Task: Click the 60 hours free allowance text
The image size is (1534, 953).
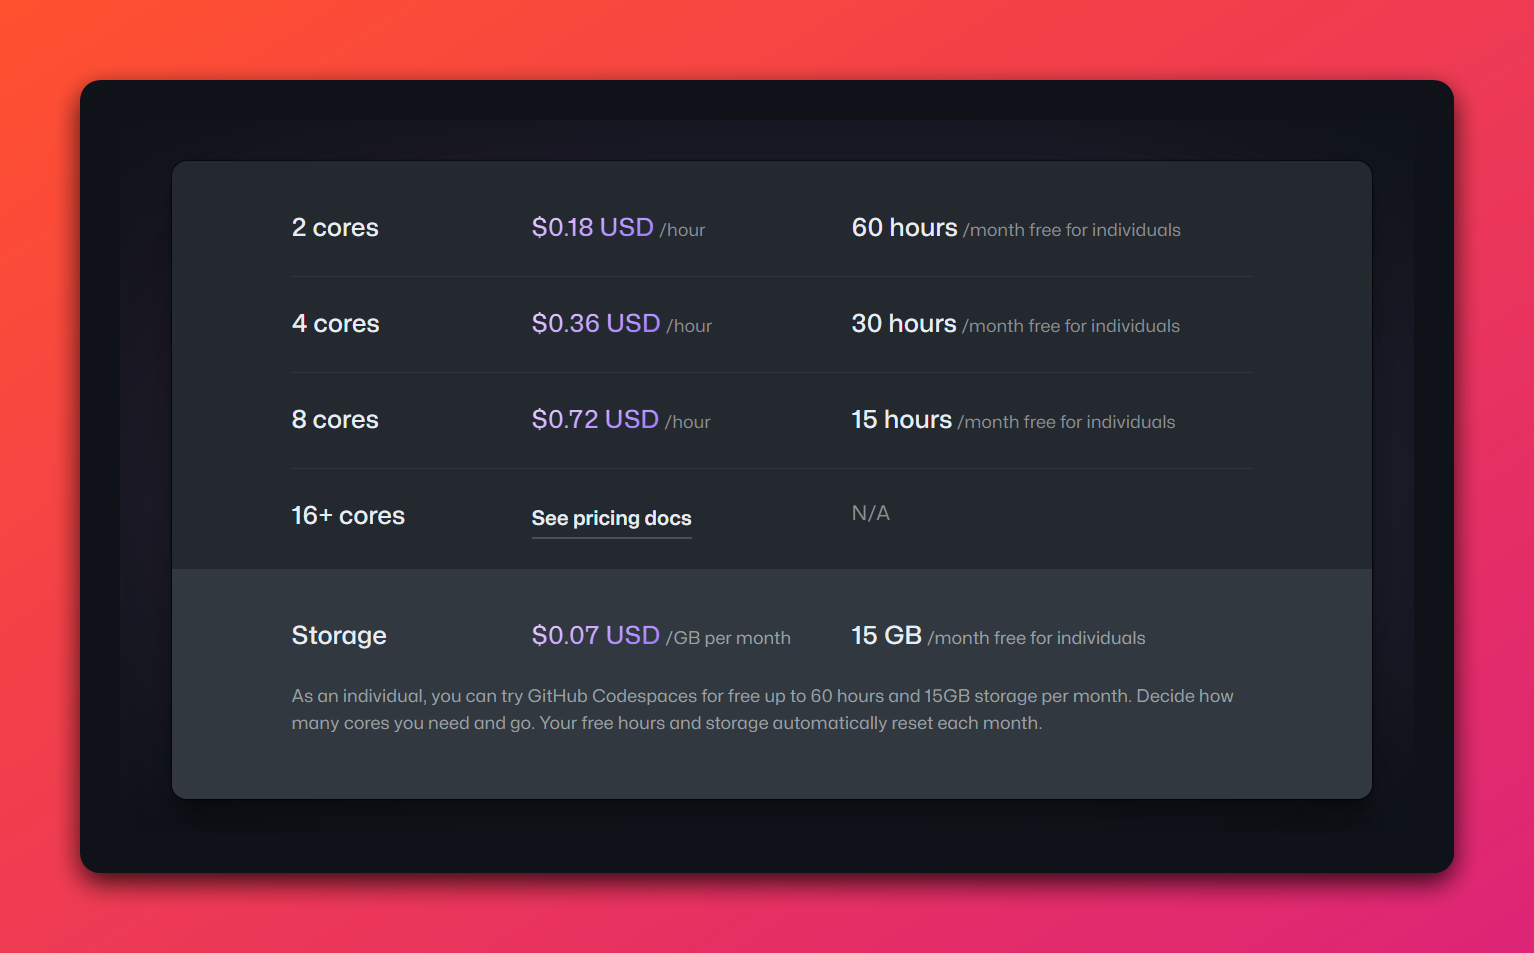Action: coord(903,228)
